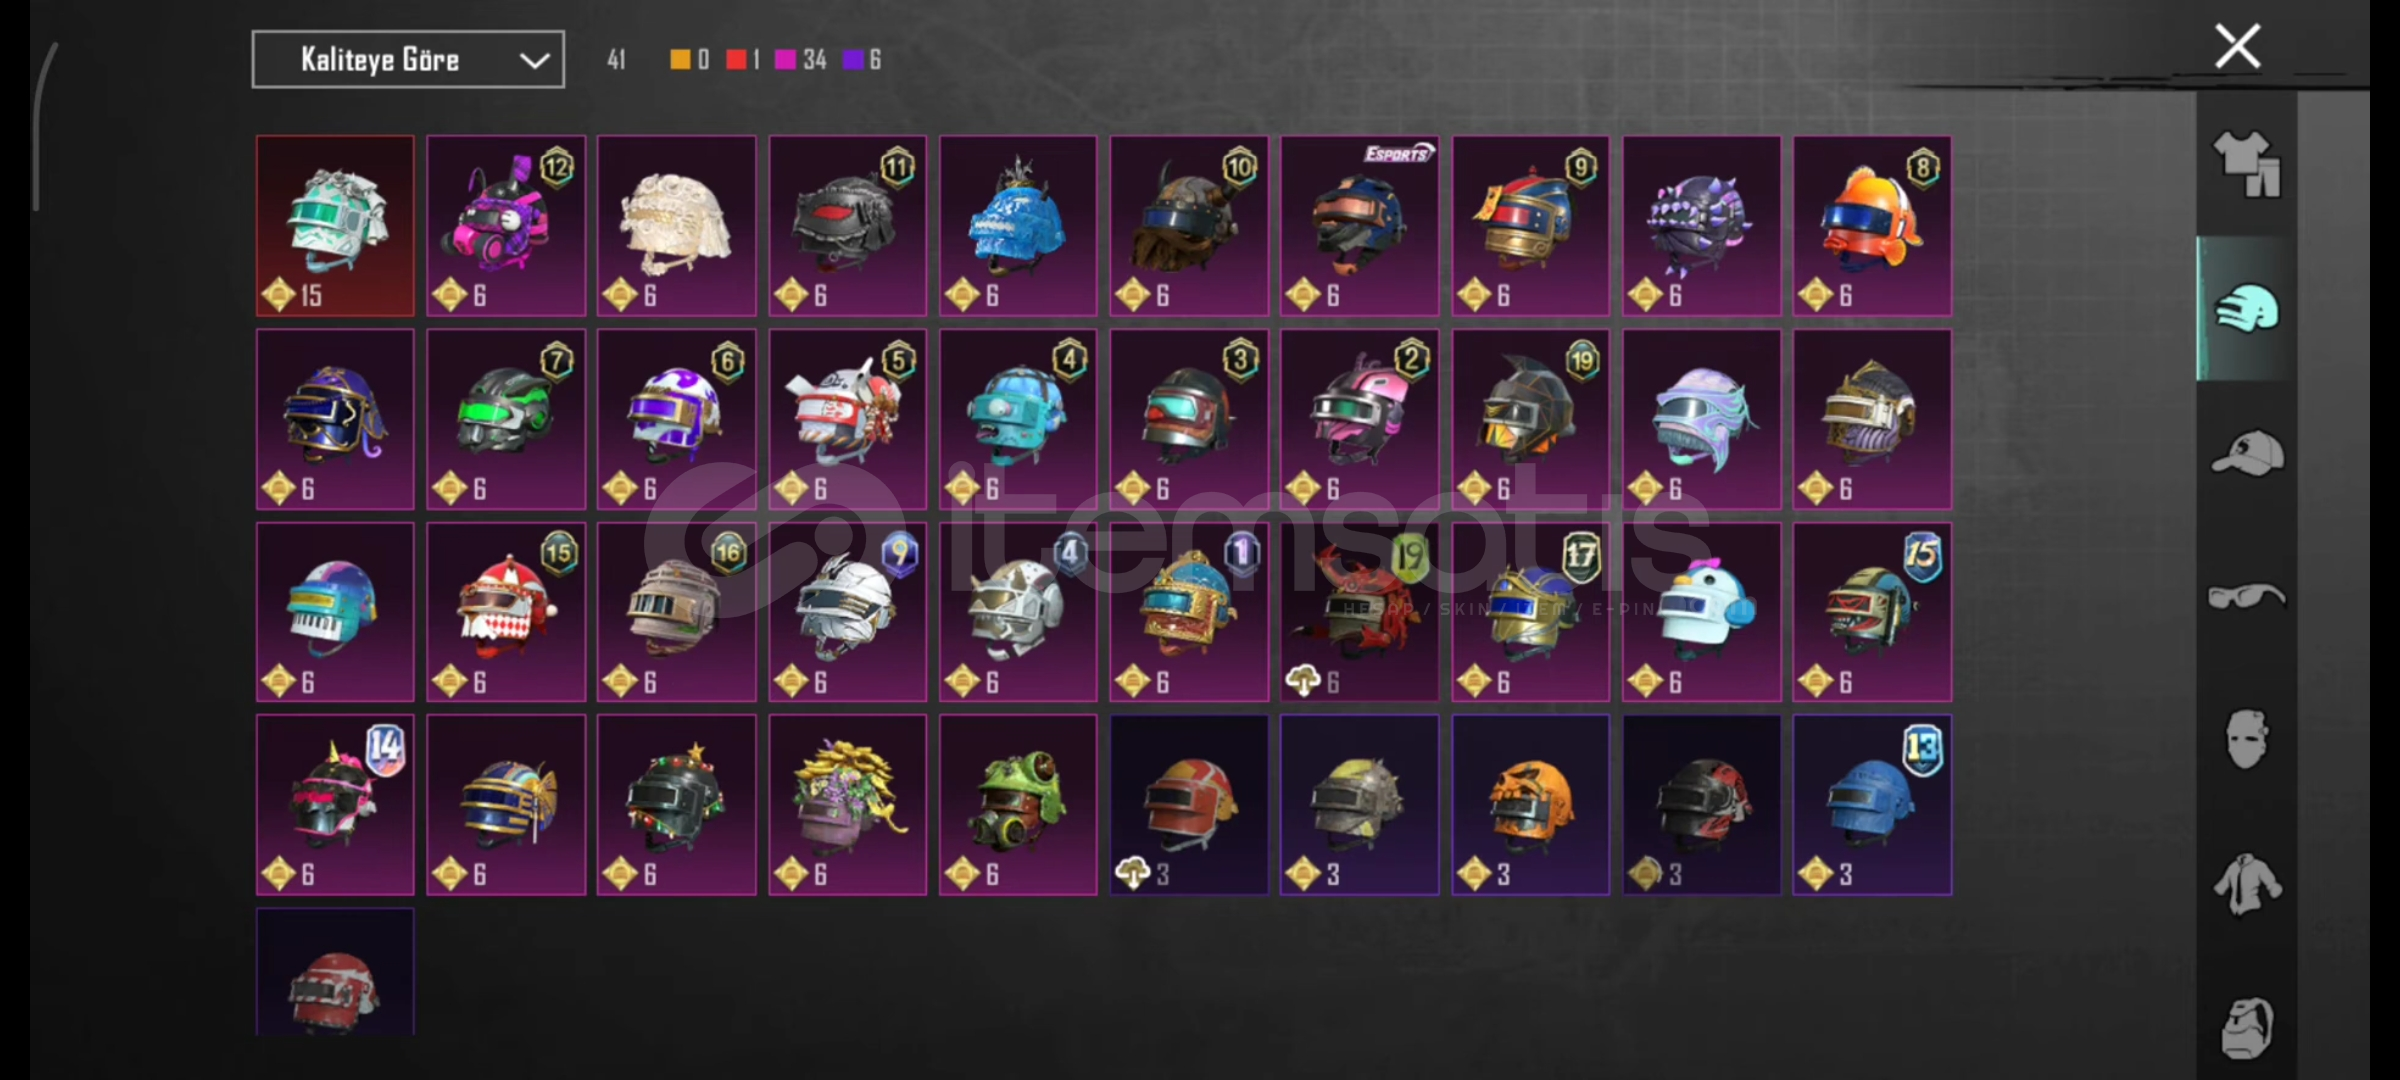Viewport: 2400px width, 1080px height.
Task: Select the green frog helmet
Action: tap(1018, 804)
